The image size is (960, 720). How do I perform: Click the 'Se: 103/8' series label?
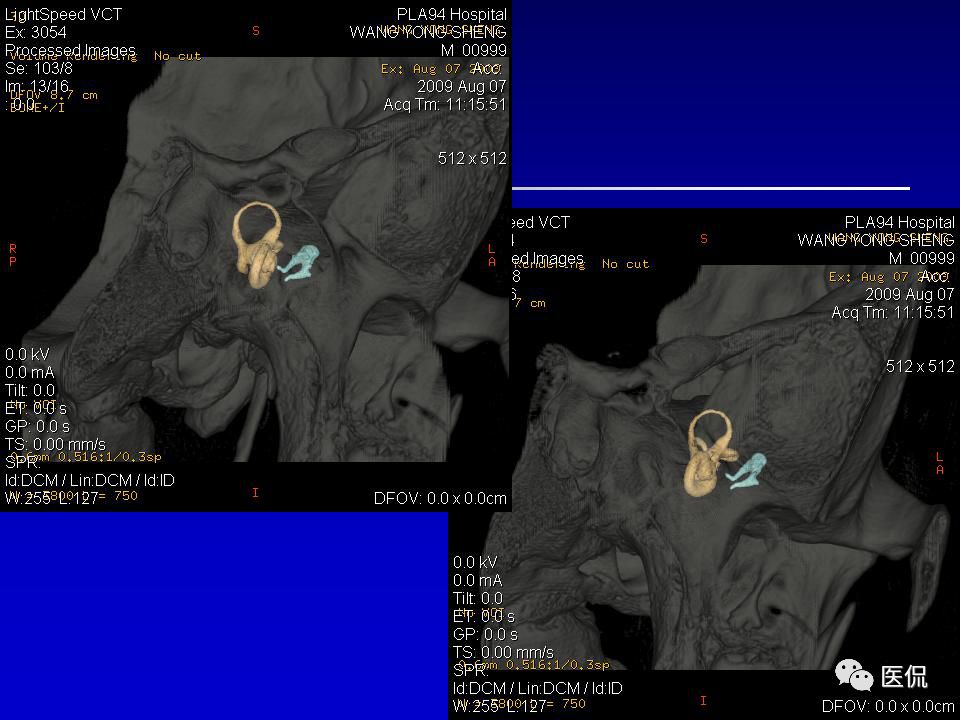pyautogui.click(x=39, y=68)
